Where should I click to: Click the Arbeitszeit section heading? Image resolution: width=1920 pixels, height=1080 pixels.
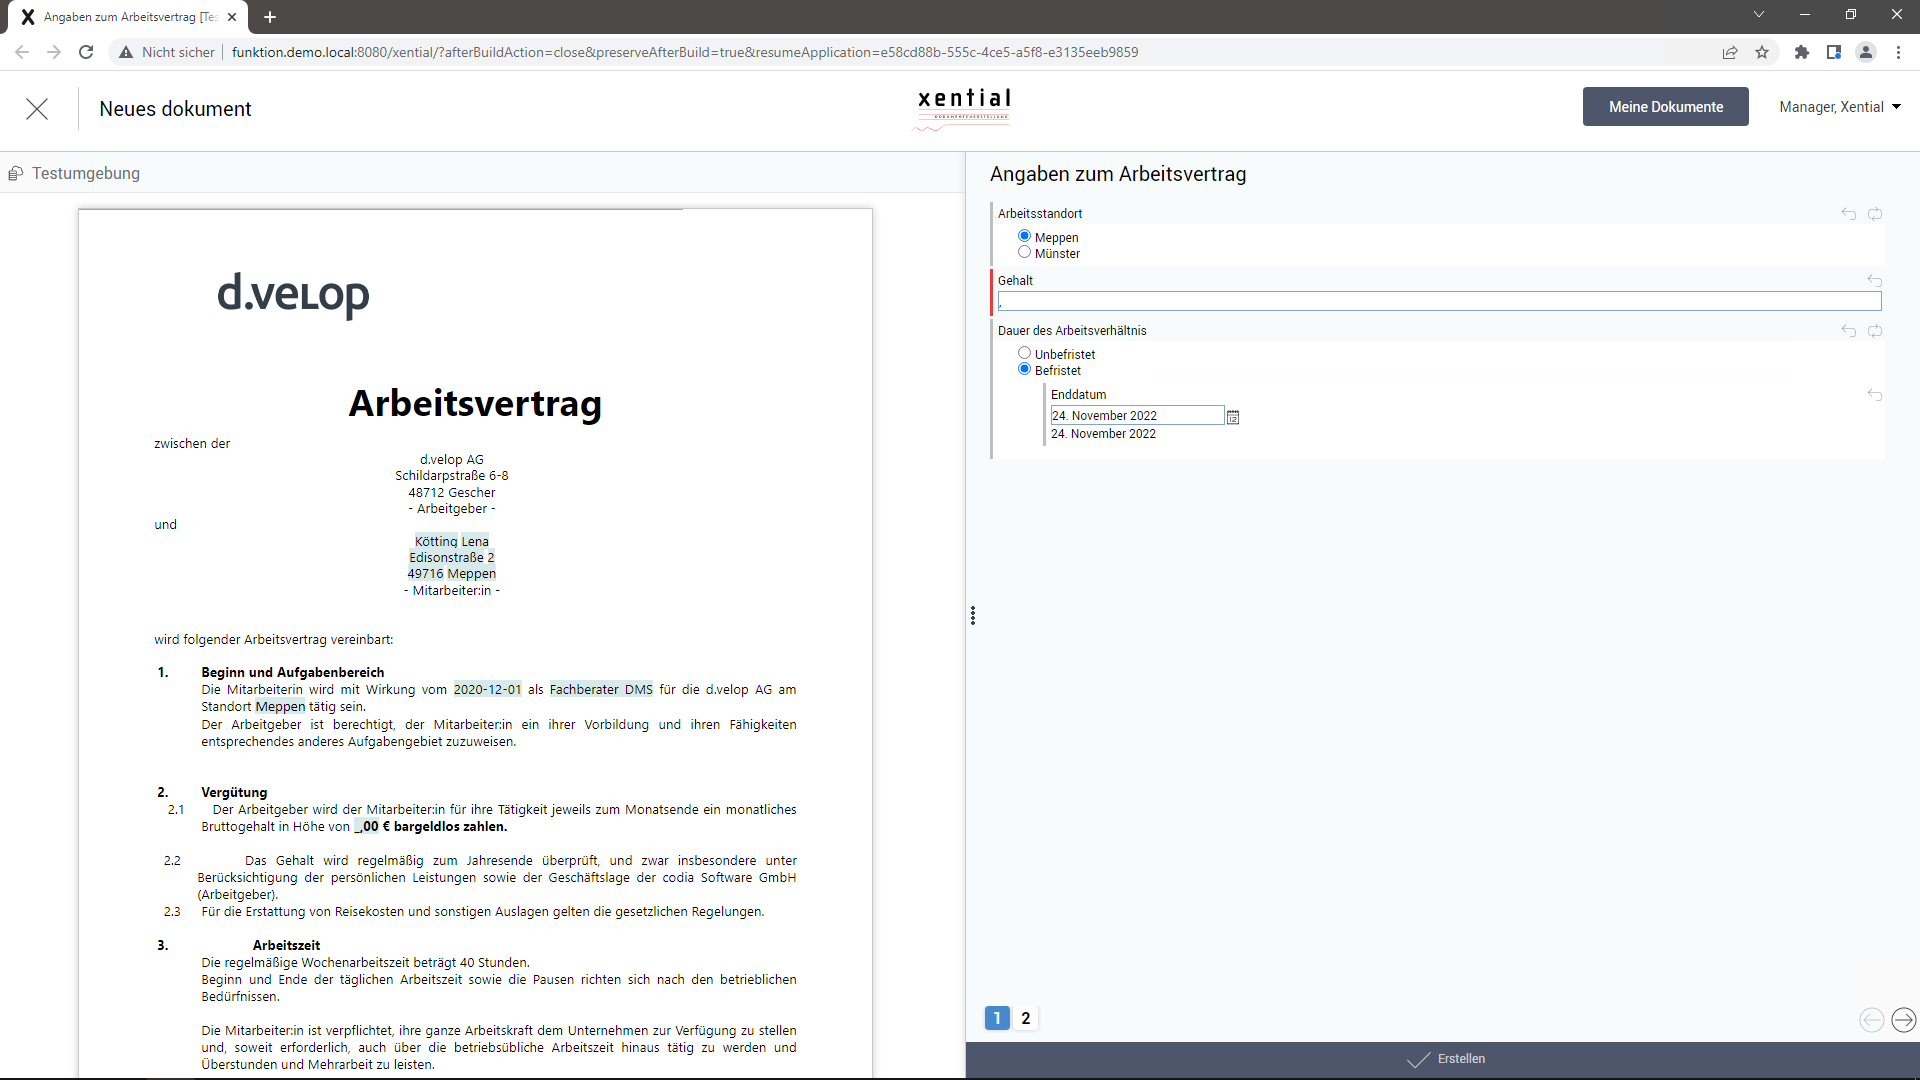[286, 946]
